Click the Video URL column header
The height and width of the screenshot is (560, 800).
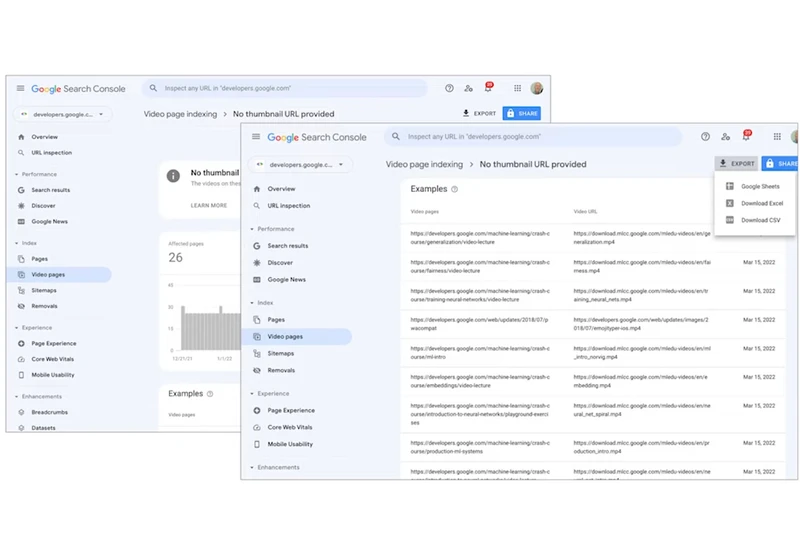(x=585, y=212)
